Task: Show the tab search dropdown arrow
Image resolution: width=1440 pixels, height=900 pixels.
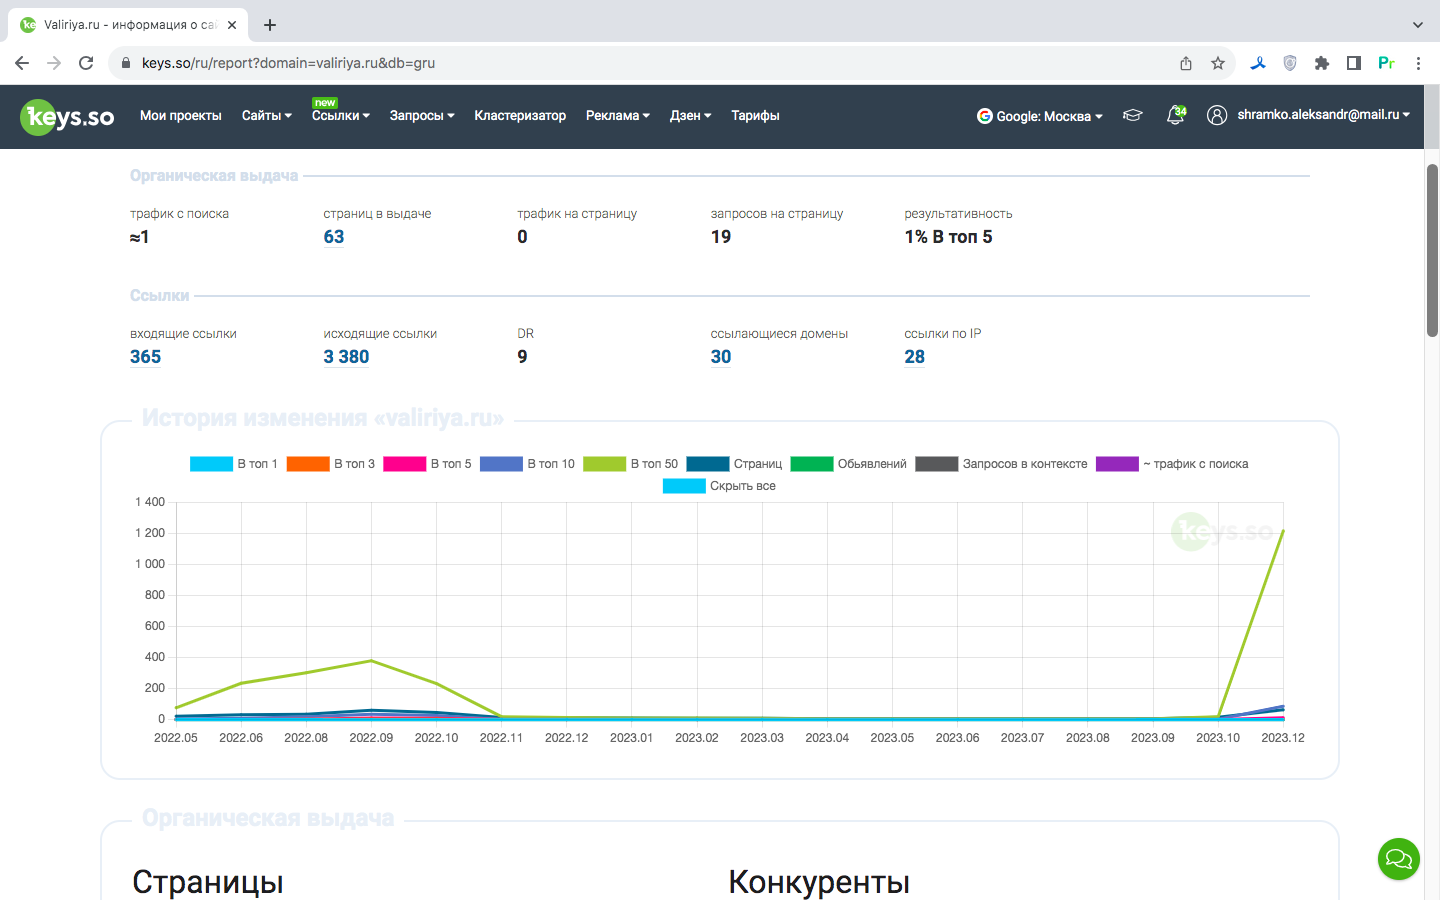Action: (x=1418, y=24)
